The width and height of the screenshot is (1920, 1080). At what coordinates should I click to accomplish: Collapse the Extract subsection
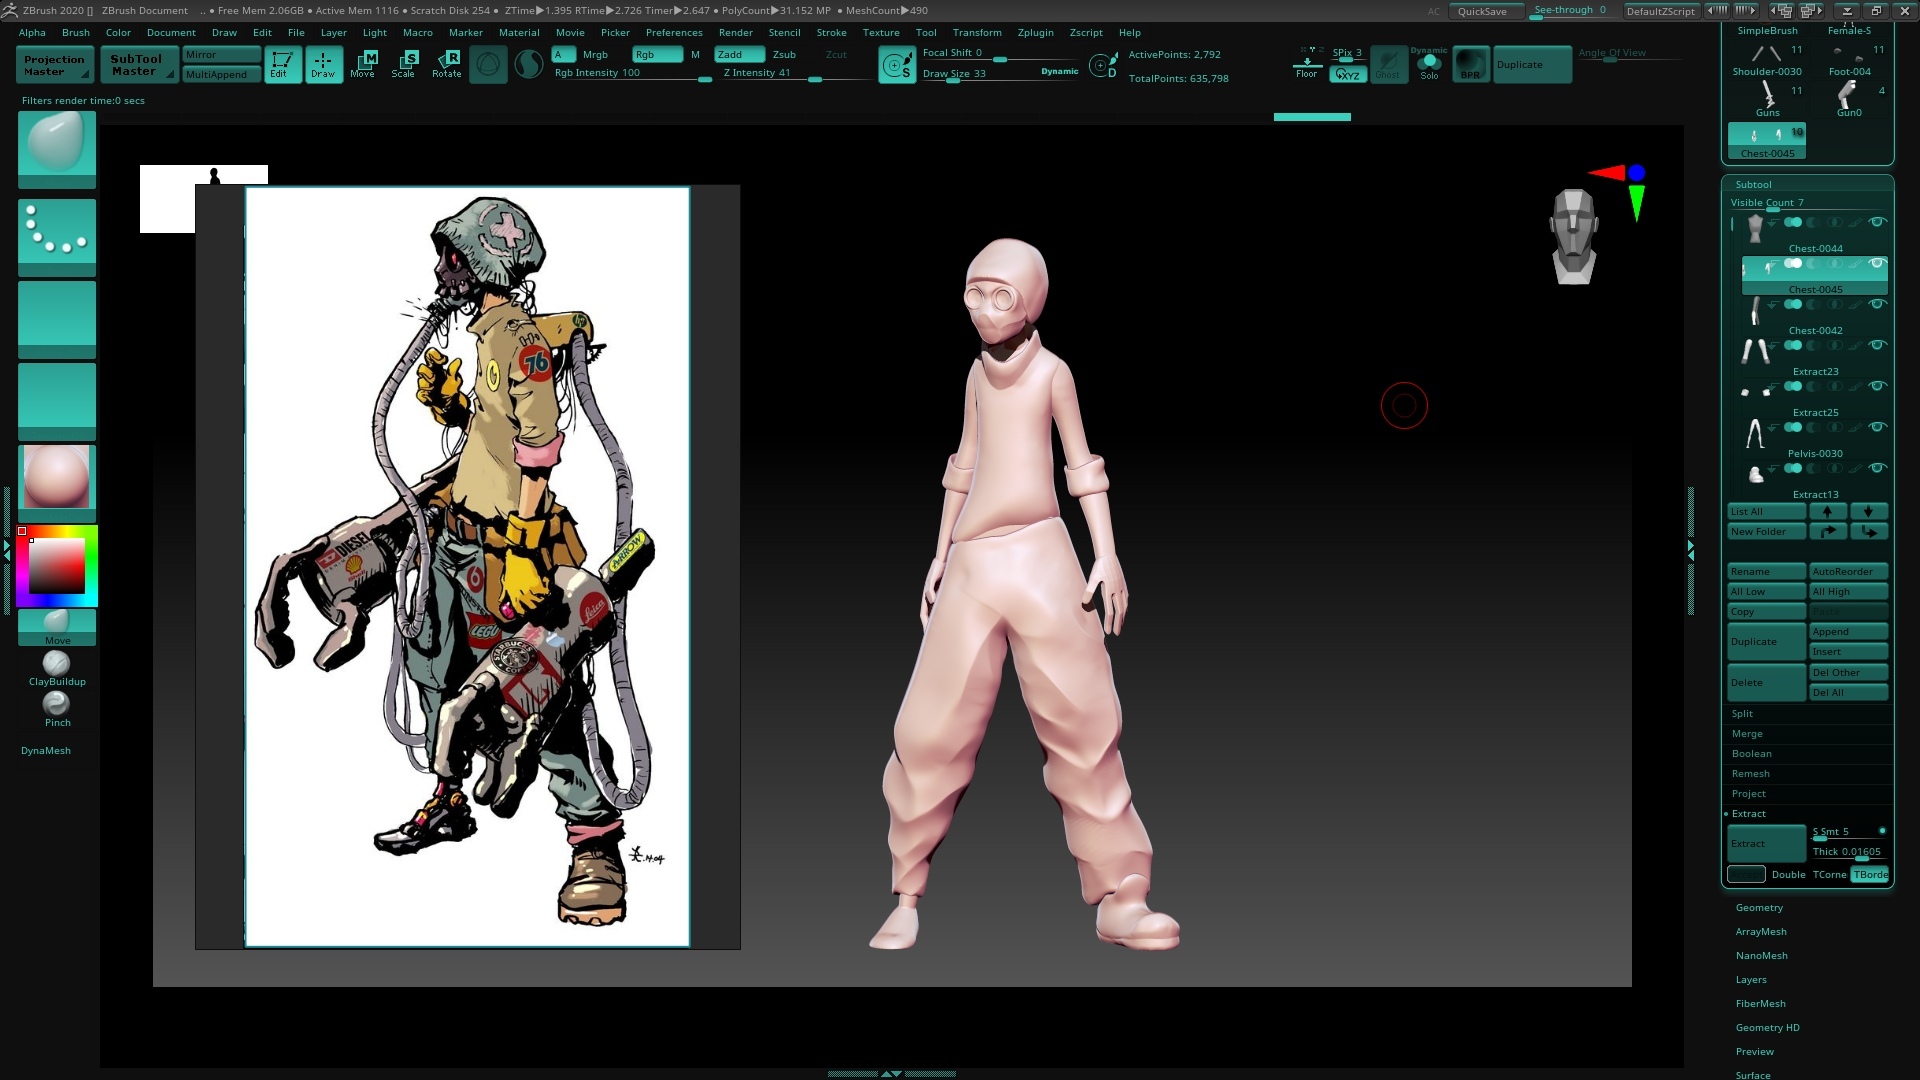1748,814
